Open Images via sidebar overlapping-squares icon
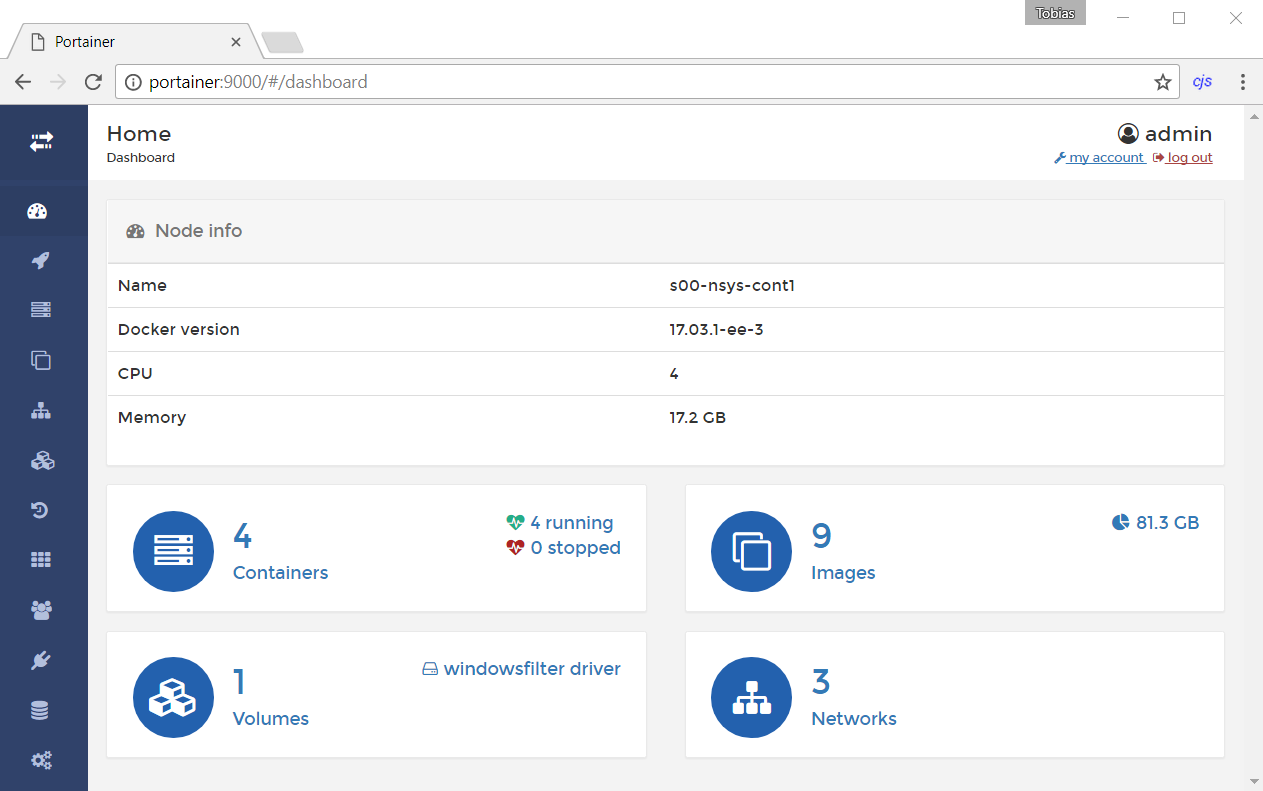The width and height of the screenshot is (1263, 791). (40, 360)
